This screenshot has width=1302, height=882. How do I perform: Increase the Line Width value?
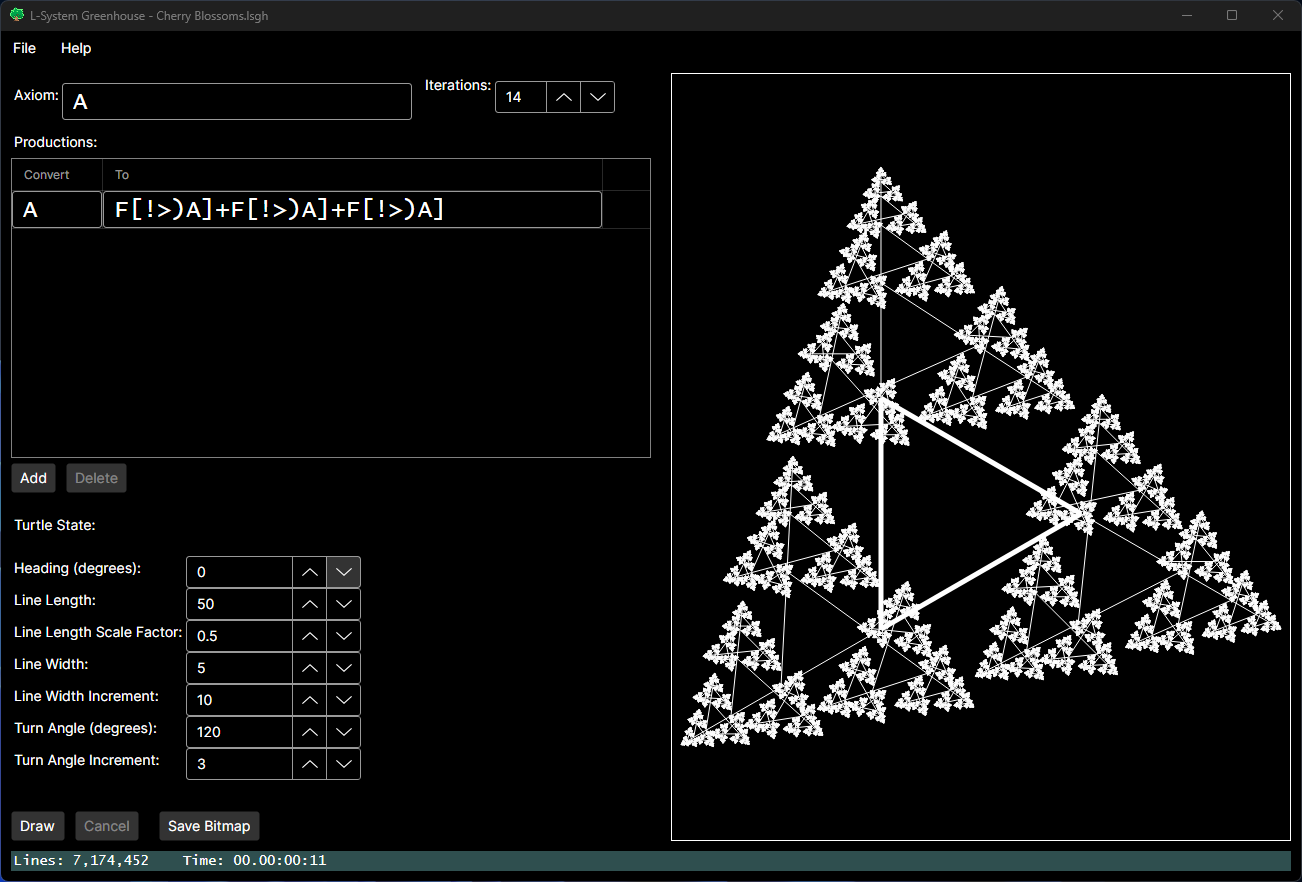[310, 668]
